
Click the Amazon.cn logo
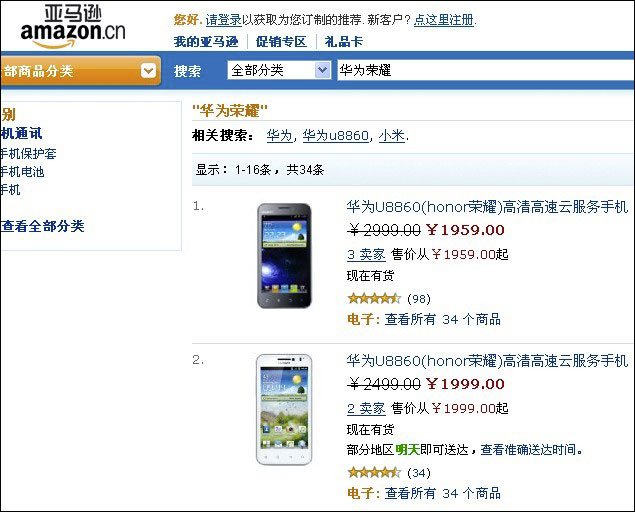[x=73, y=27]
